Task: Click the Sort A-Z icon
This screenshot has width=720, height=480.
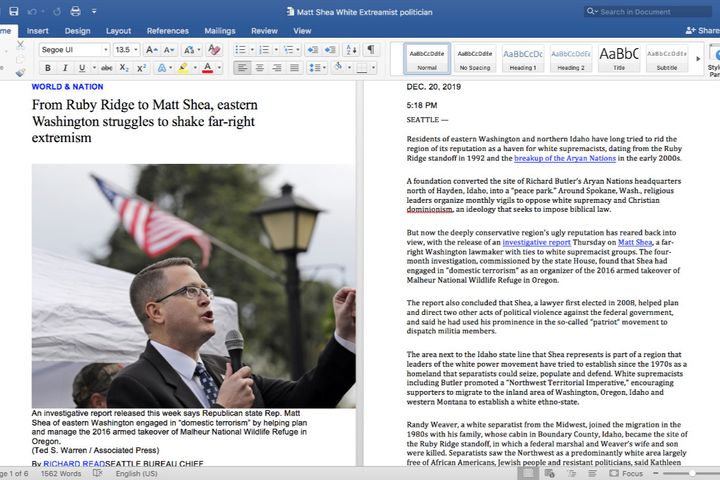Action: [x=351, y=50]
